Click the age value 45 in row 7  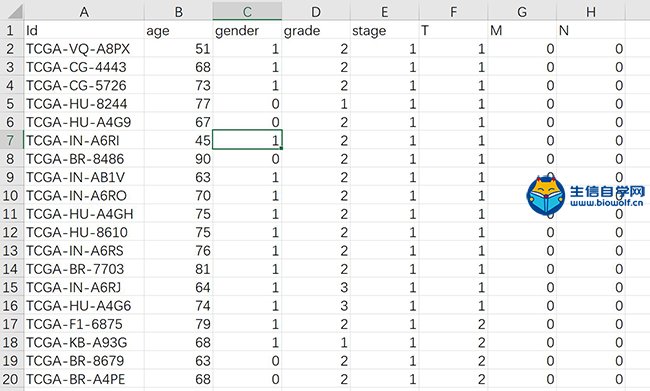178,140
